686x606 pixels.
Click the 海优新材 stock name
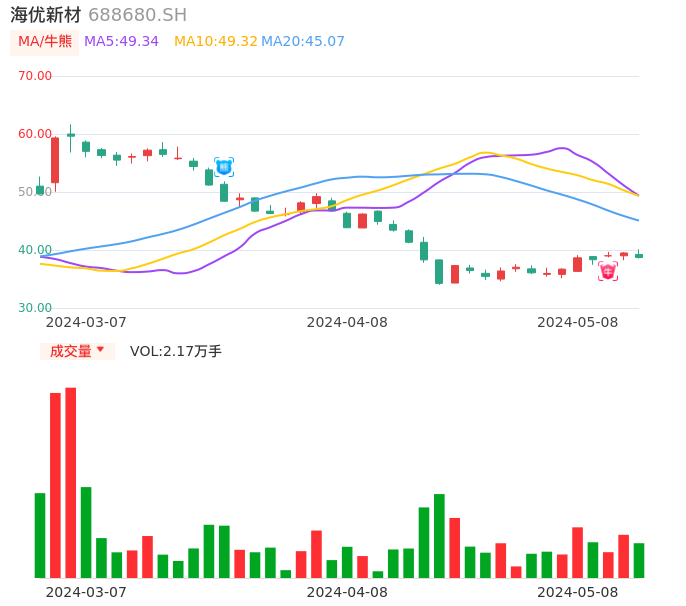tap(46, 15)
